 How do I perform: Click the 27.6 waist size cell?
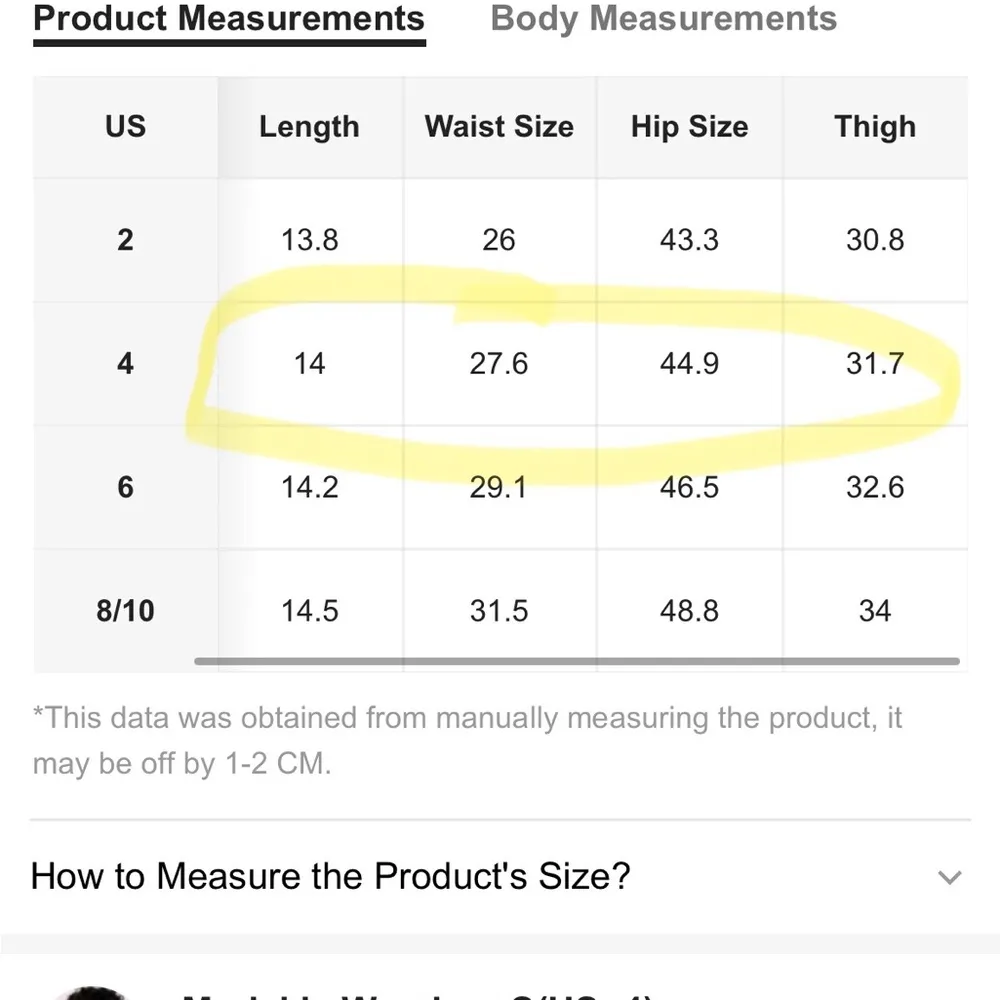pos(499,363)
